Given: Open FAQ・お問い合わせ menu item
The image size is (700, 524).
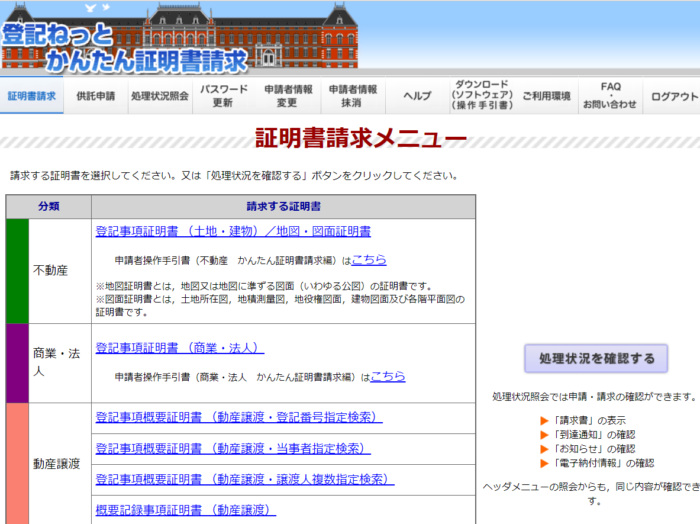Looking at the screenshot, I should [610, 96].
